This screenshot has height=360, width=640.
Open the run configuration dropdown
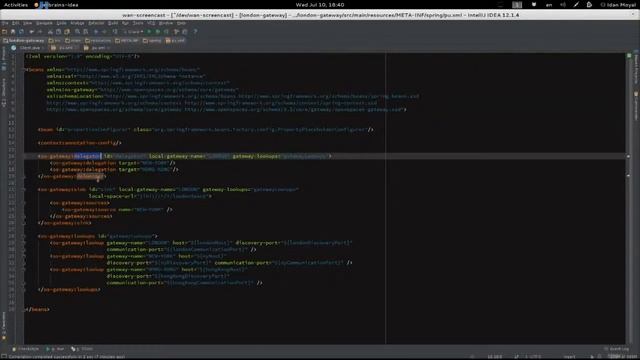click(134, 32)
